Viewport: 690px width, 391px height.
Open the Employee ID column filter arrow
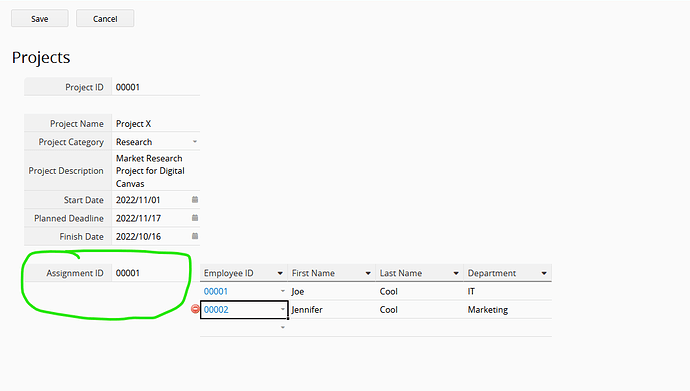pyautogui.click(x=280, y=273)
